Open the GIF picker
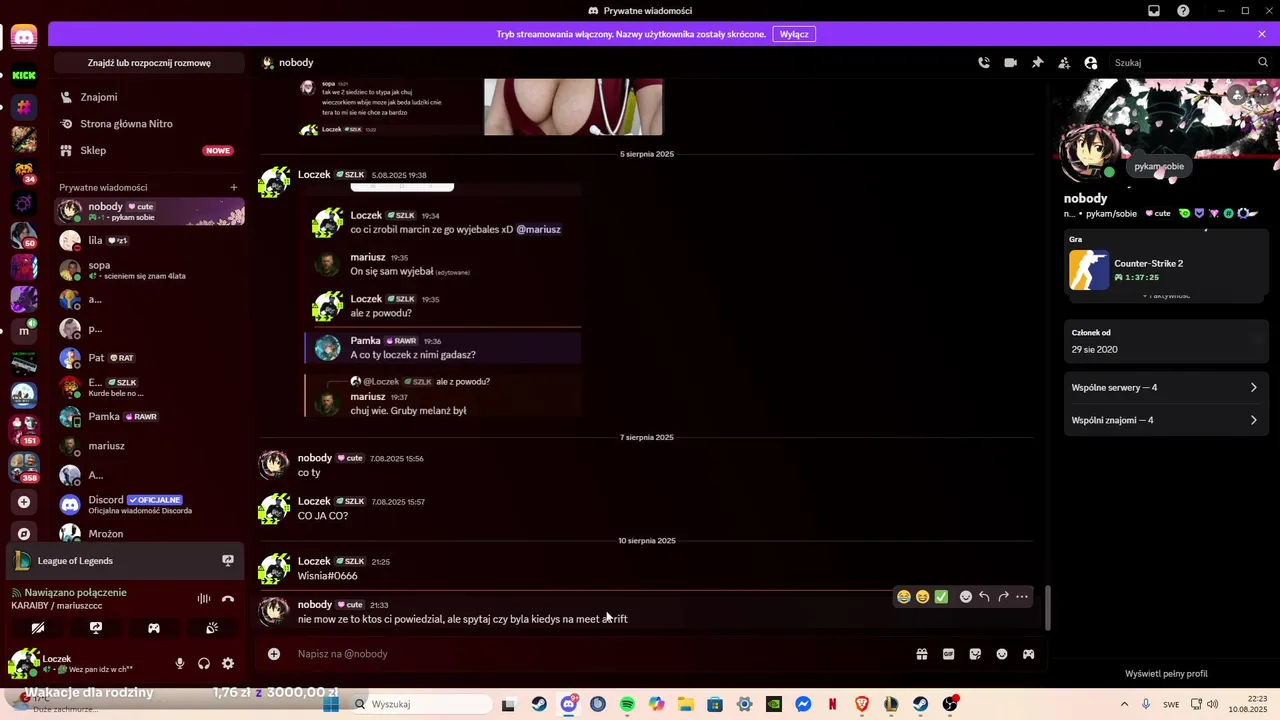Screen dimensions: 1280x720 click(x=949, y=654)
